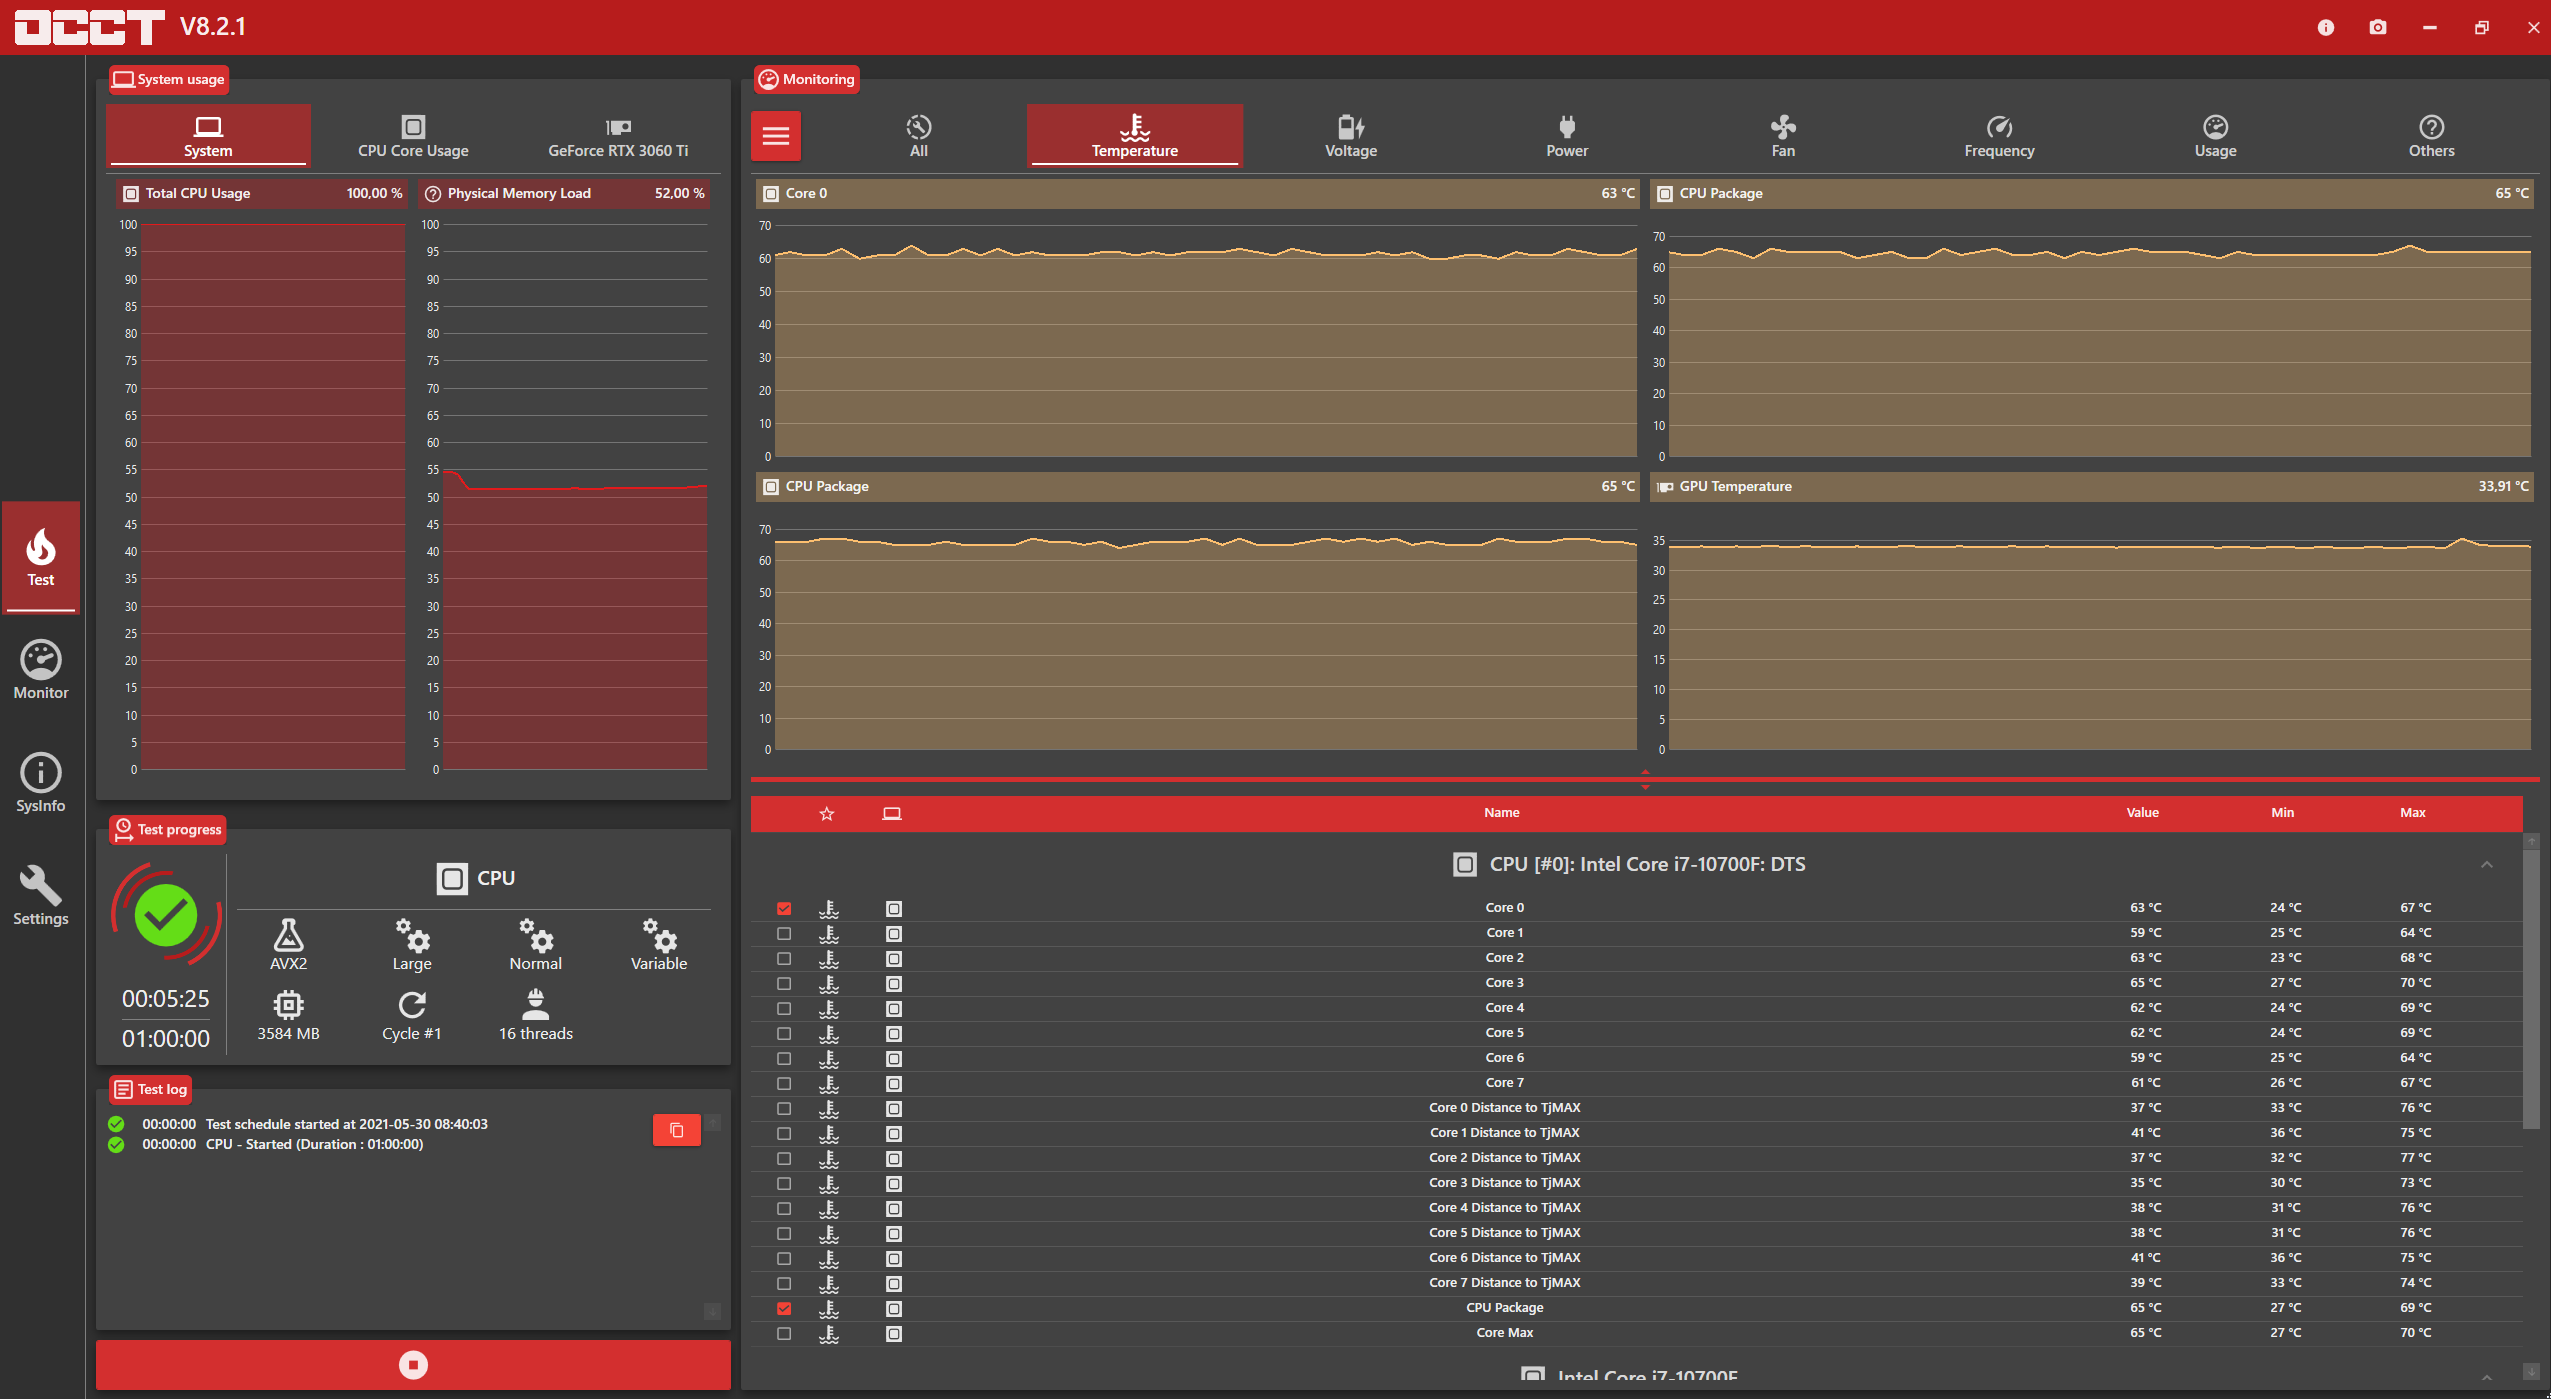Check the Core 2 graph checkbox
This screenshot has width=2551, height=1399.
click(784, 959)
